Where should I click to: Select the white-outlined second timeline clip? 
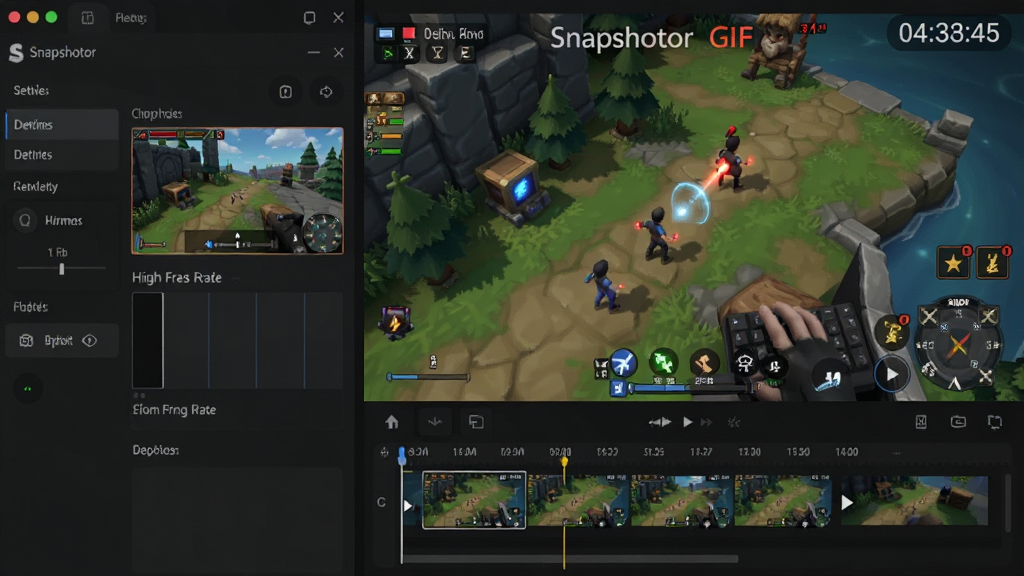(x=474, y=500)
